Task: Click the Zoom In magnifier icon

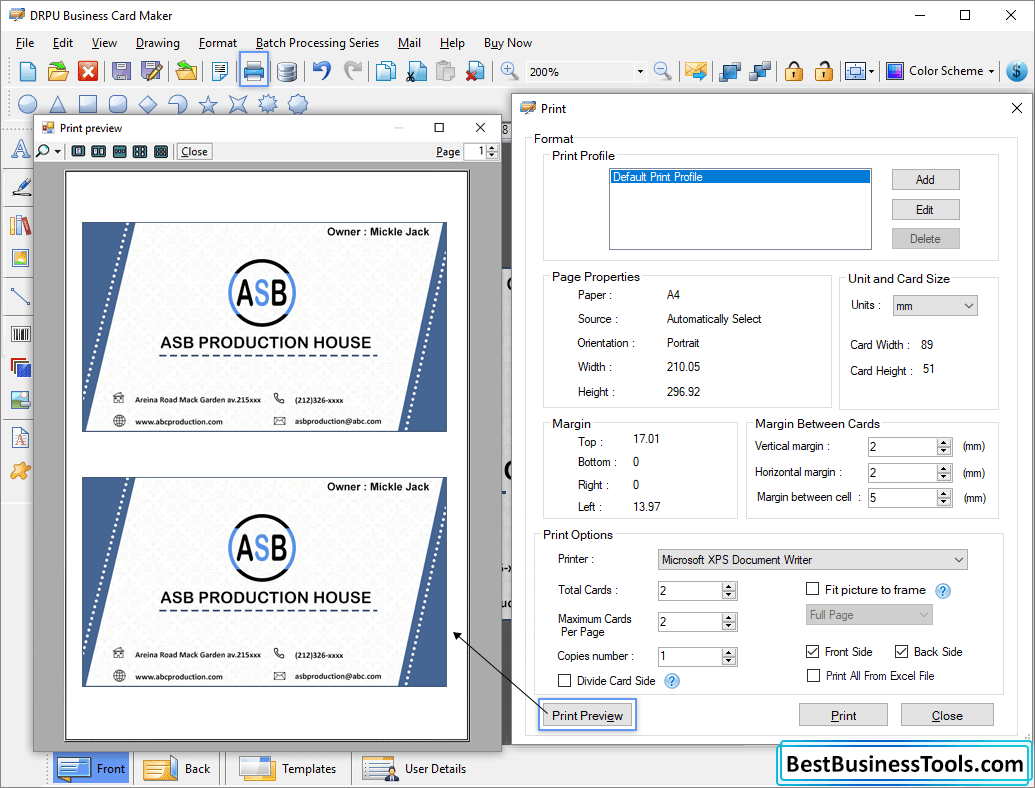Action: 509,71
